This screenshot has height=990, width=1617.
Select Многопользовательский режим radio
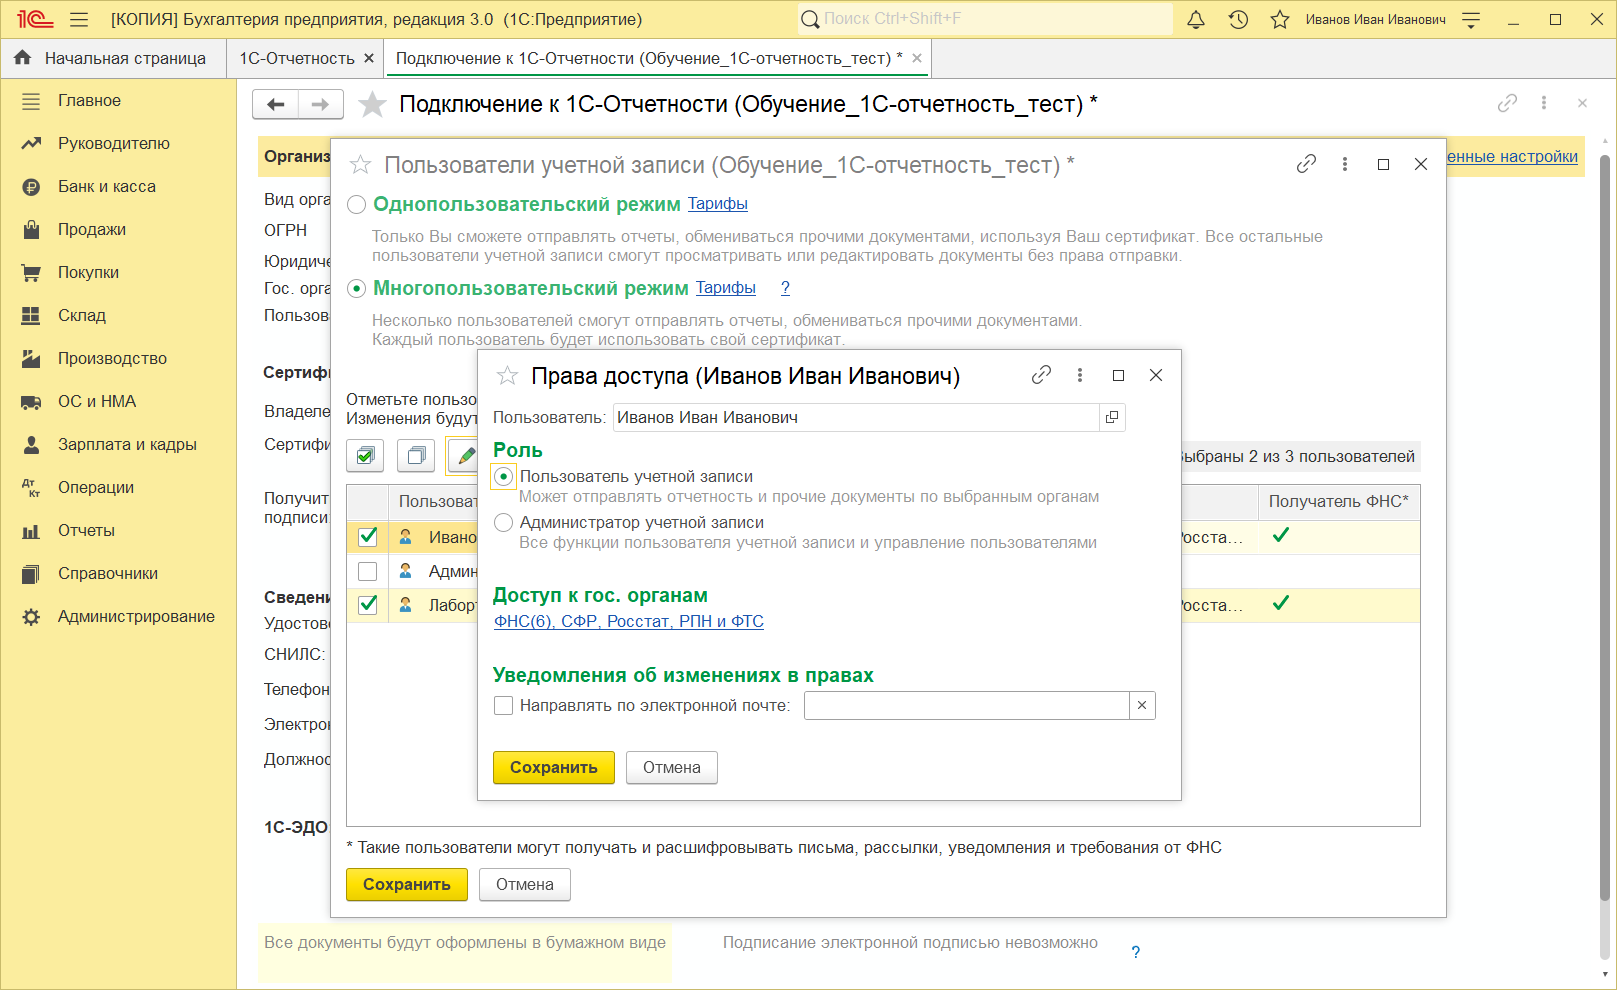[x=356, y=289]
